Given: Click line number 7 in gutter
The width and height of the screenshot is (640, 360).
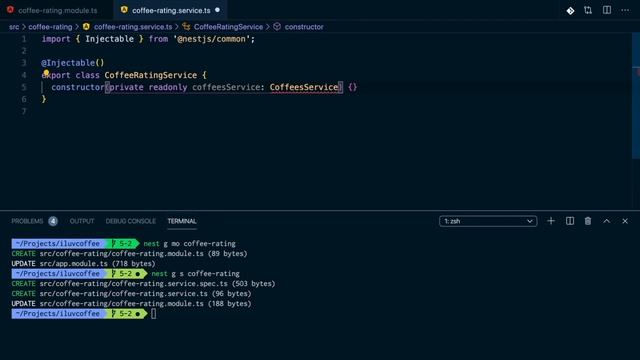Looking at the screenshot, I should coord(24,111).
